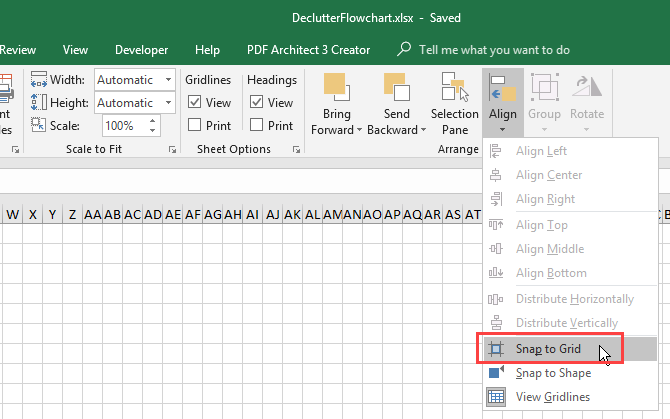Increase the Scale percentage with up arrow
670x419 pixels.
coord(153,121)
